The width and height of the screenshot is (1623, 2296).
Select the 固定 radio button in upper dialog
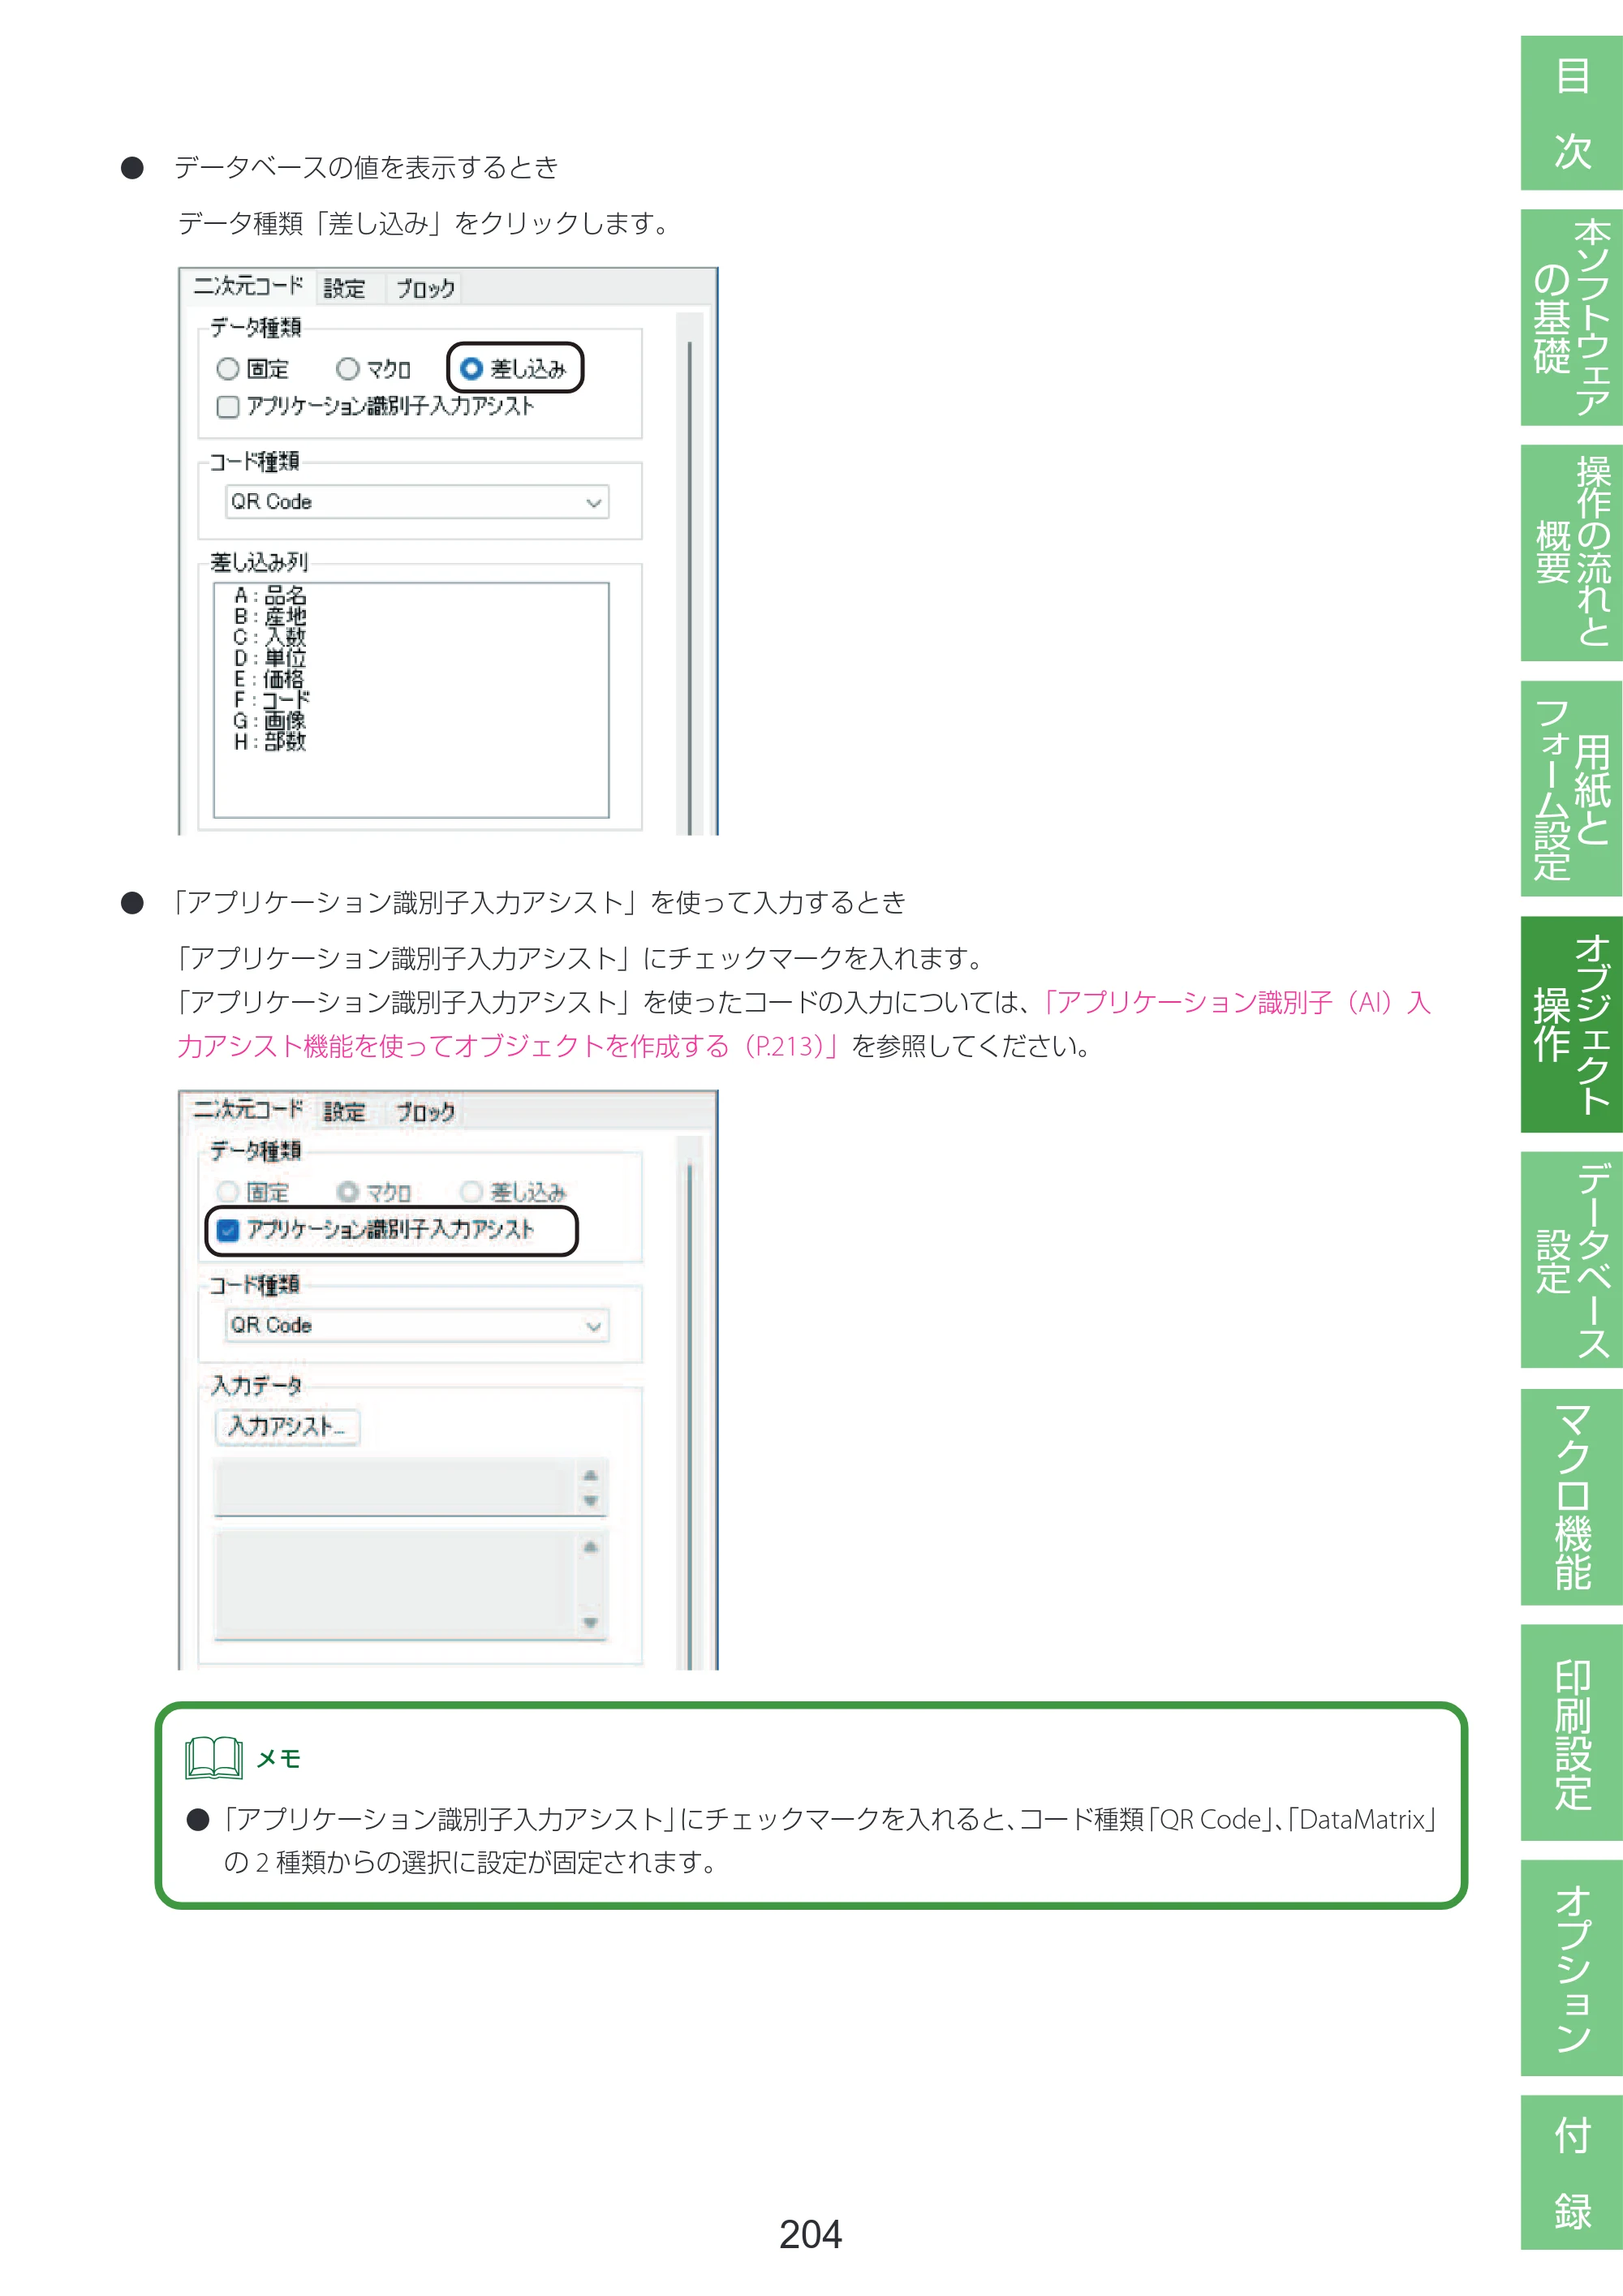pos(228,369)
